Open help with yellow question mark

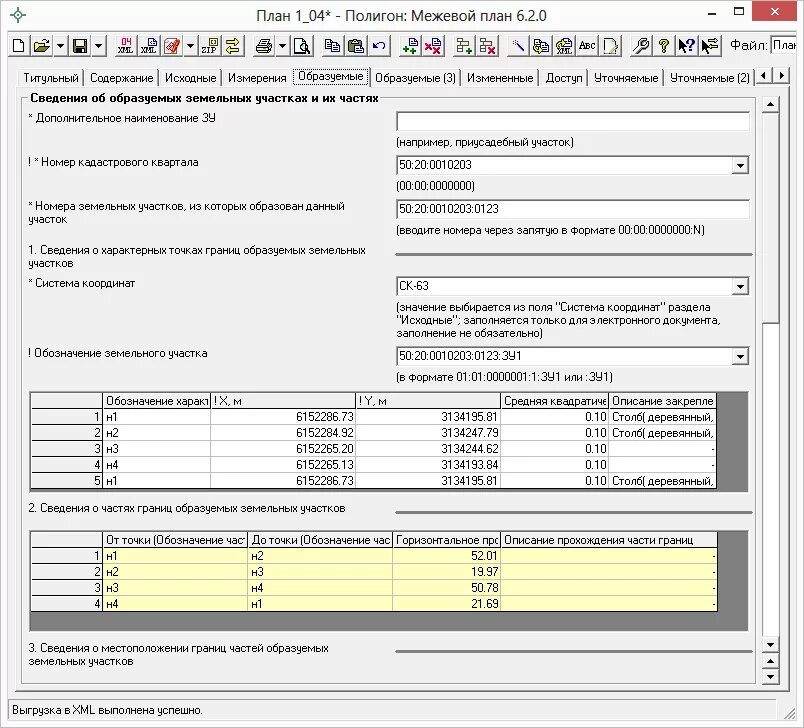coord(665,46)
